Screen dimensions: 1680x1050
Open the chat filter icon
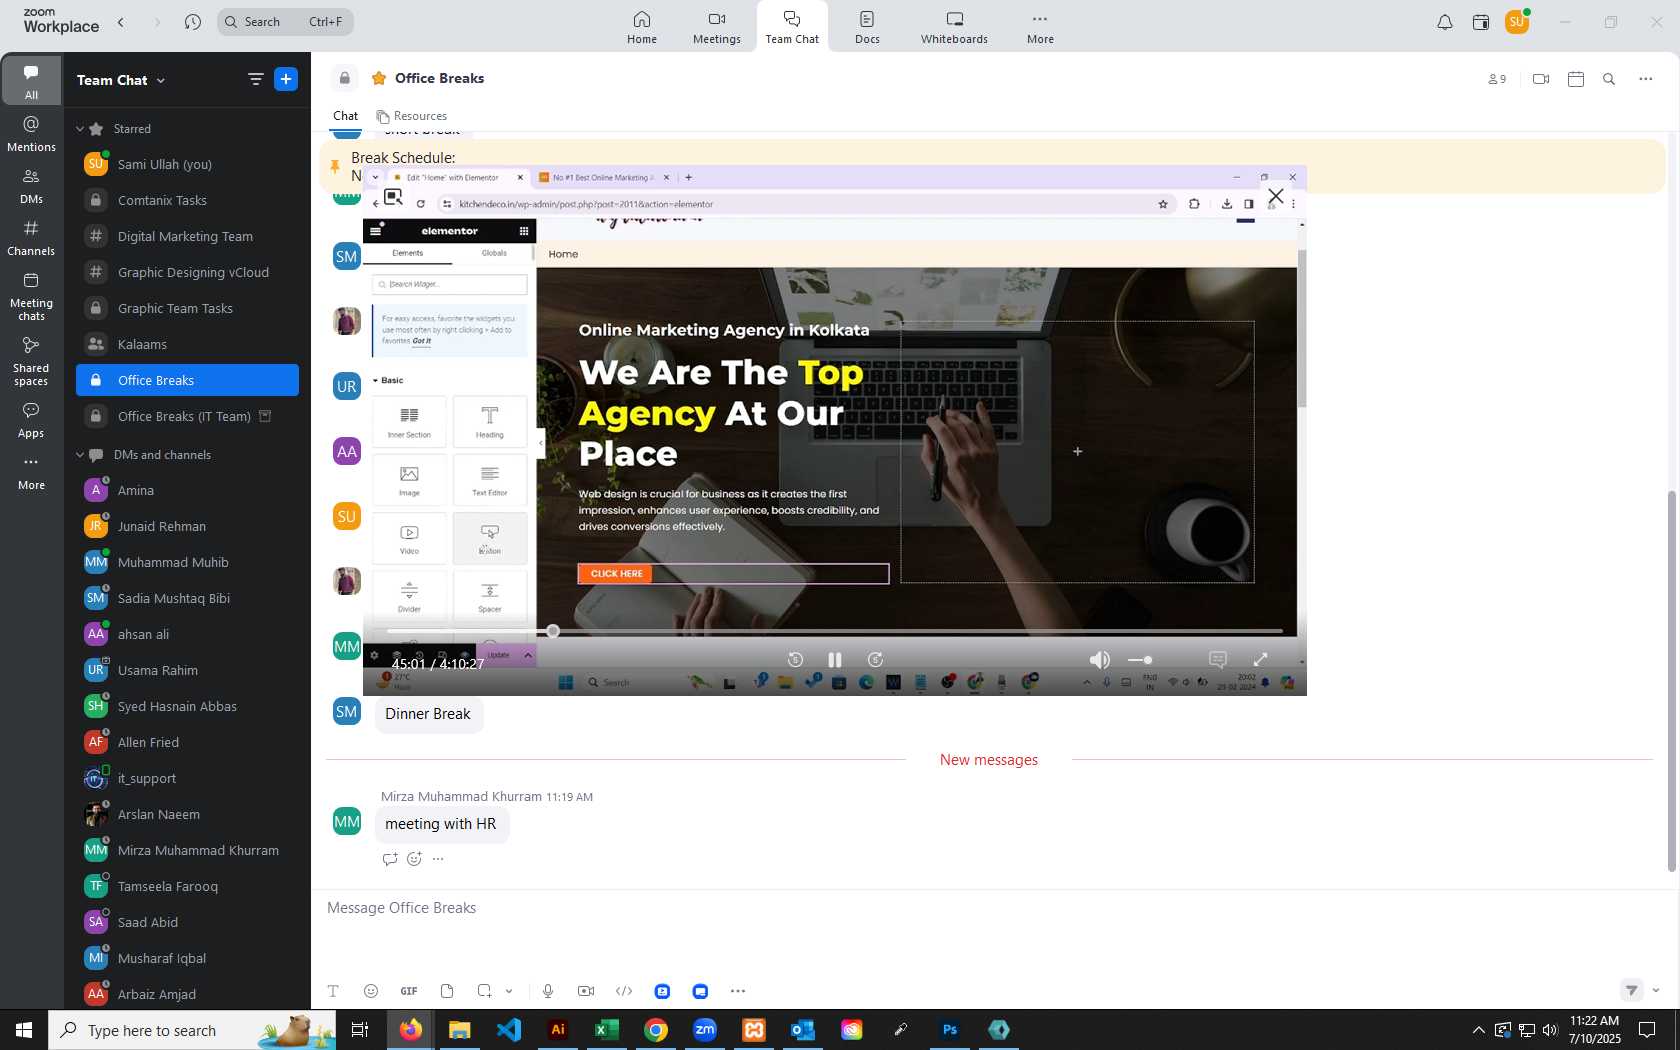[x=256, y=79]
